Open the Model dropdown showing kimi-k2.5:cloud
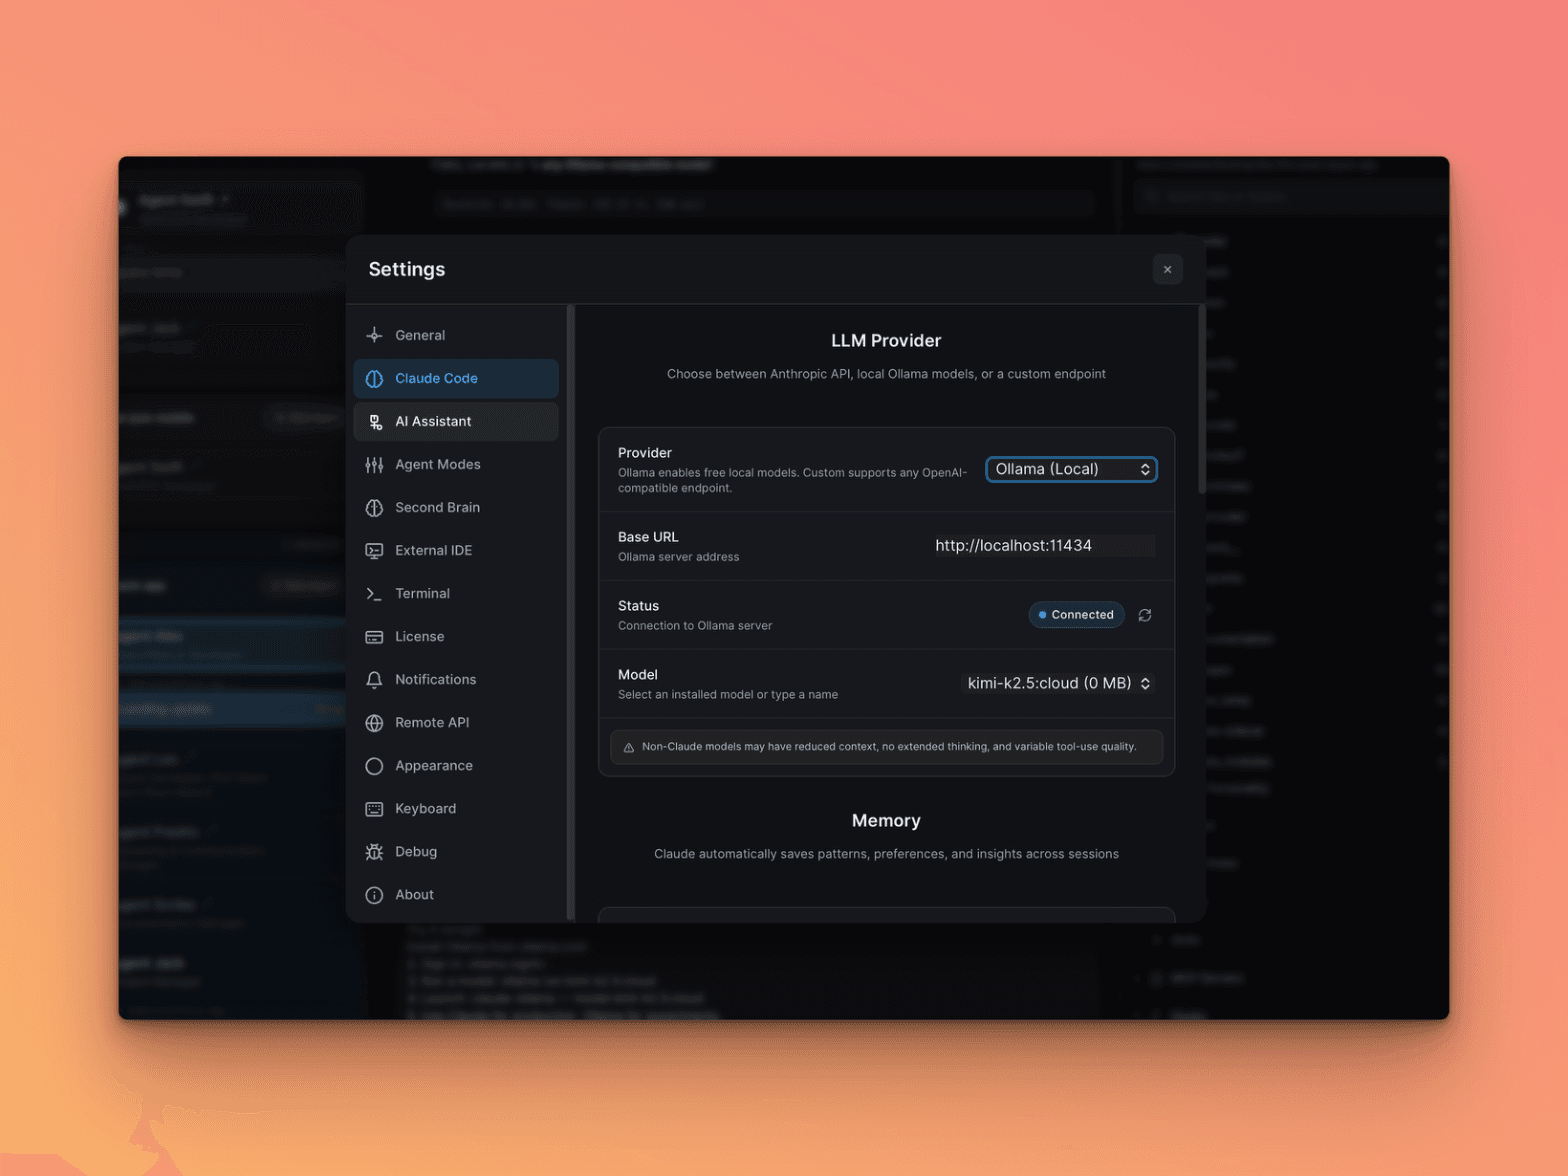The image size is (1568, 1176). (x=1058, y=683)
